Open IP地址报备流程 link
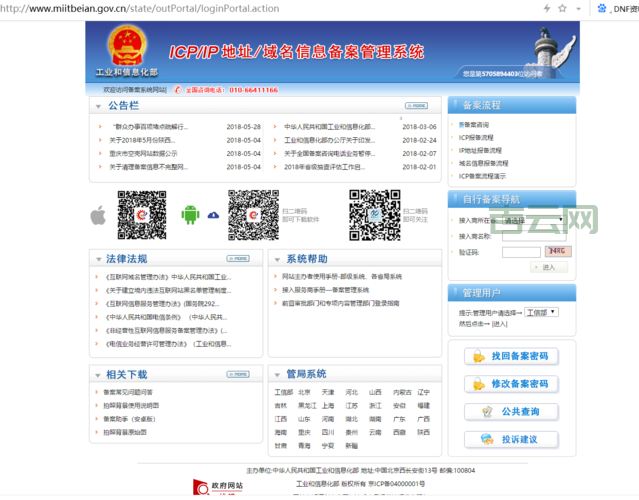 pos(480,150)
